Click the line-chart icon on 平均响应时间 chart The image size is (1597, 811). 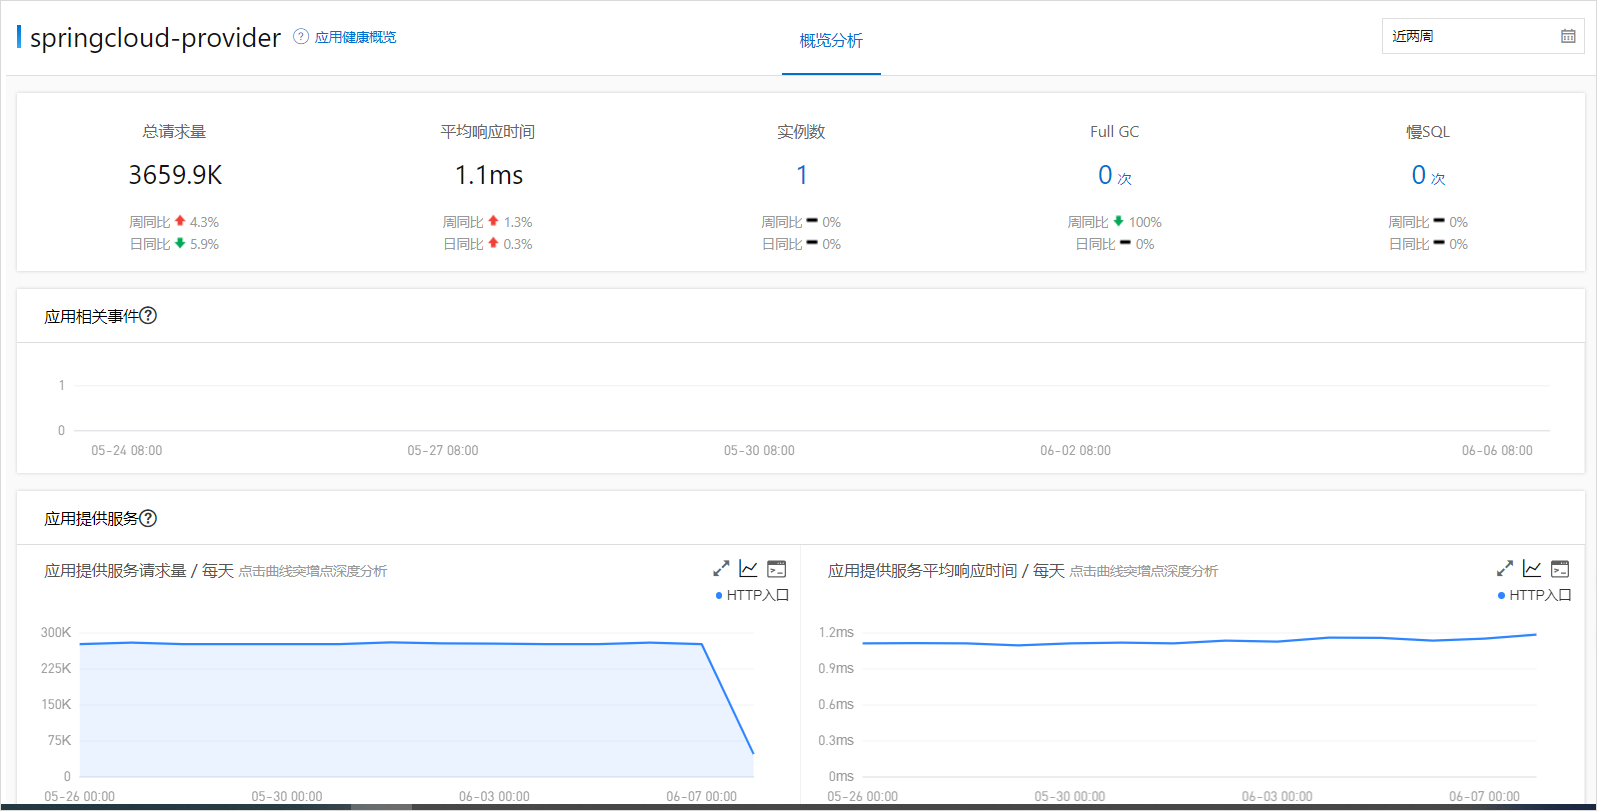click(x=1532, y=569)
